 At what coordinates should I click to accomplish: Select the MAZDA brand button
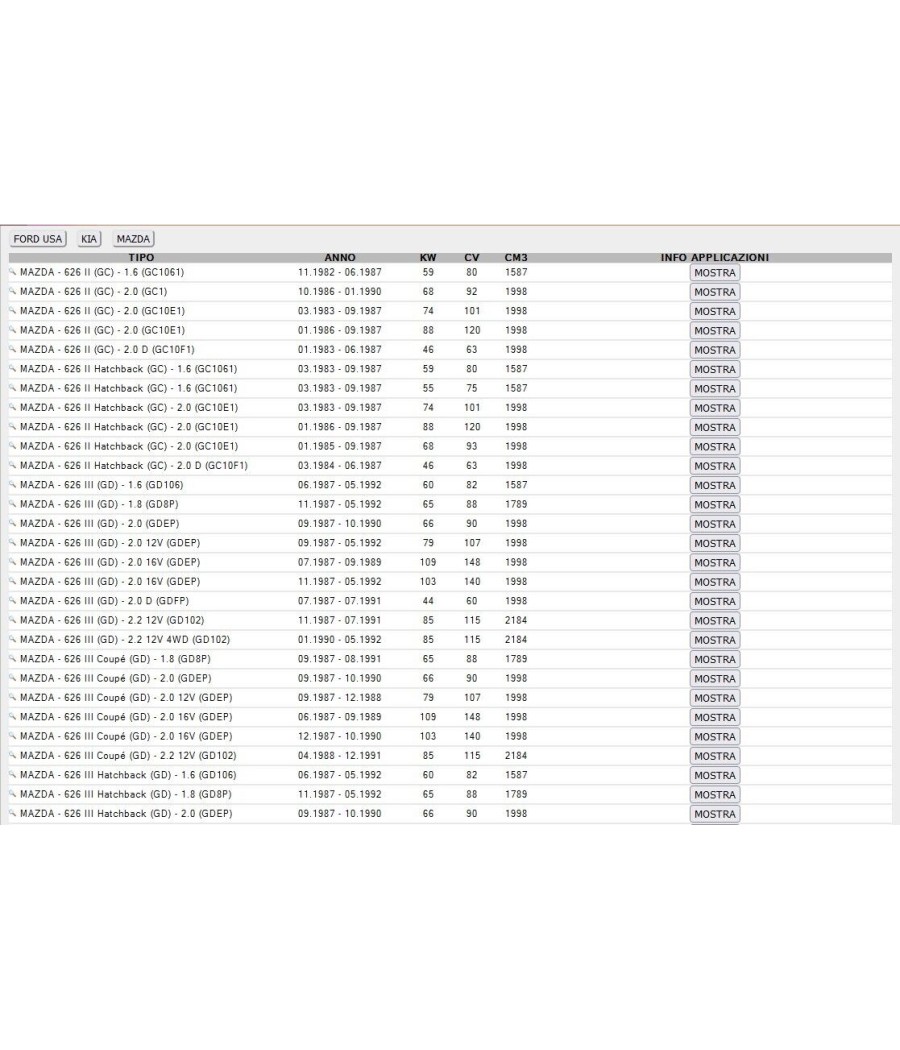133,239
